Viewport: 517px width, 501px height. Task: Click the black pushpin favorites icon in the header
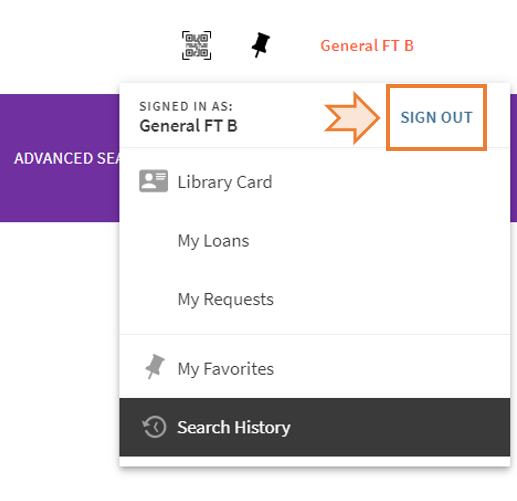click(x=261, y=45)
